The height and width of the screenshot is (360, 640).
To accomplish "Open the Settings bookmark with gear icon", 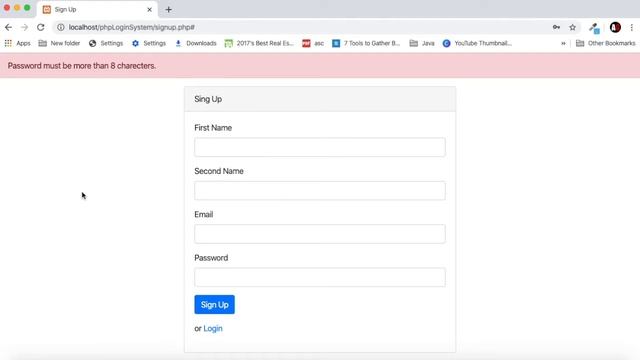I will point(149,43).
